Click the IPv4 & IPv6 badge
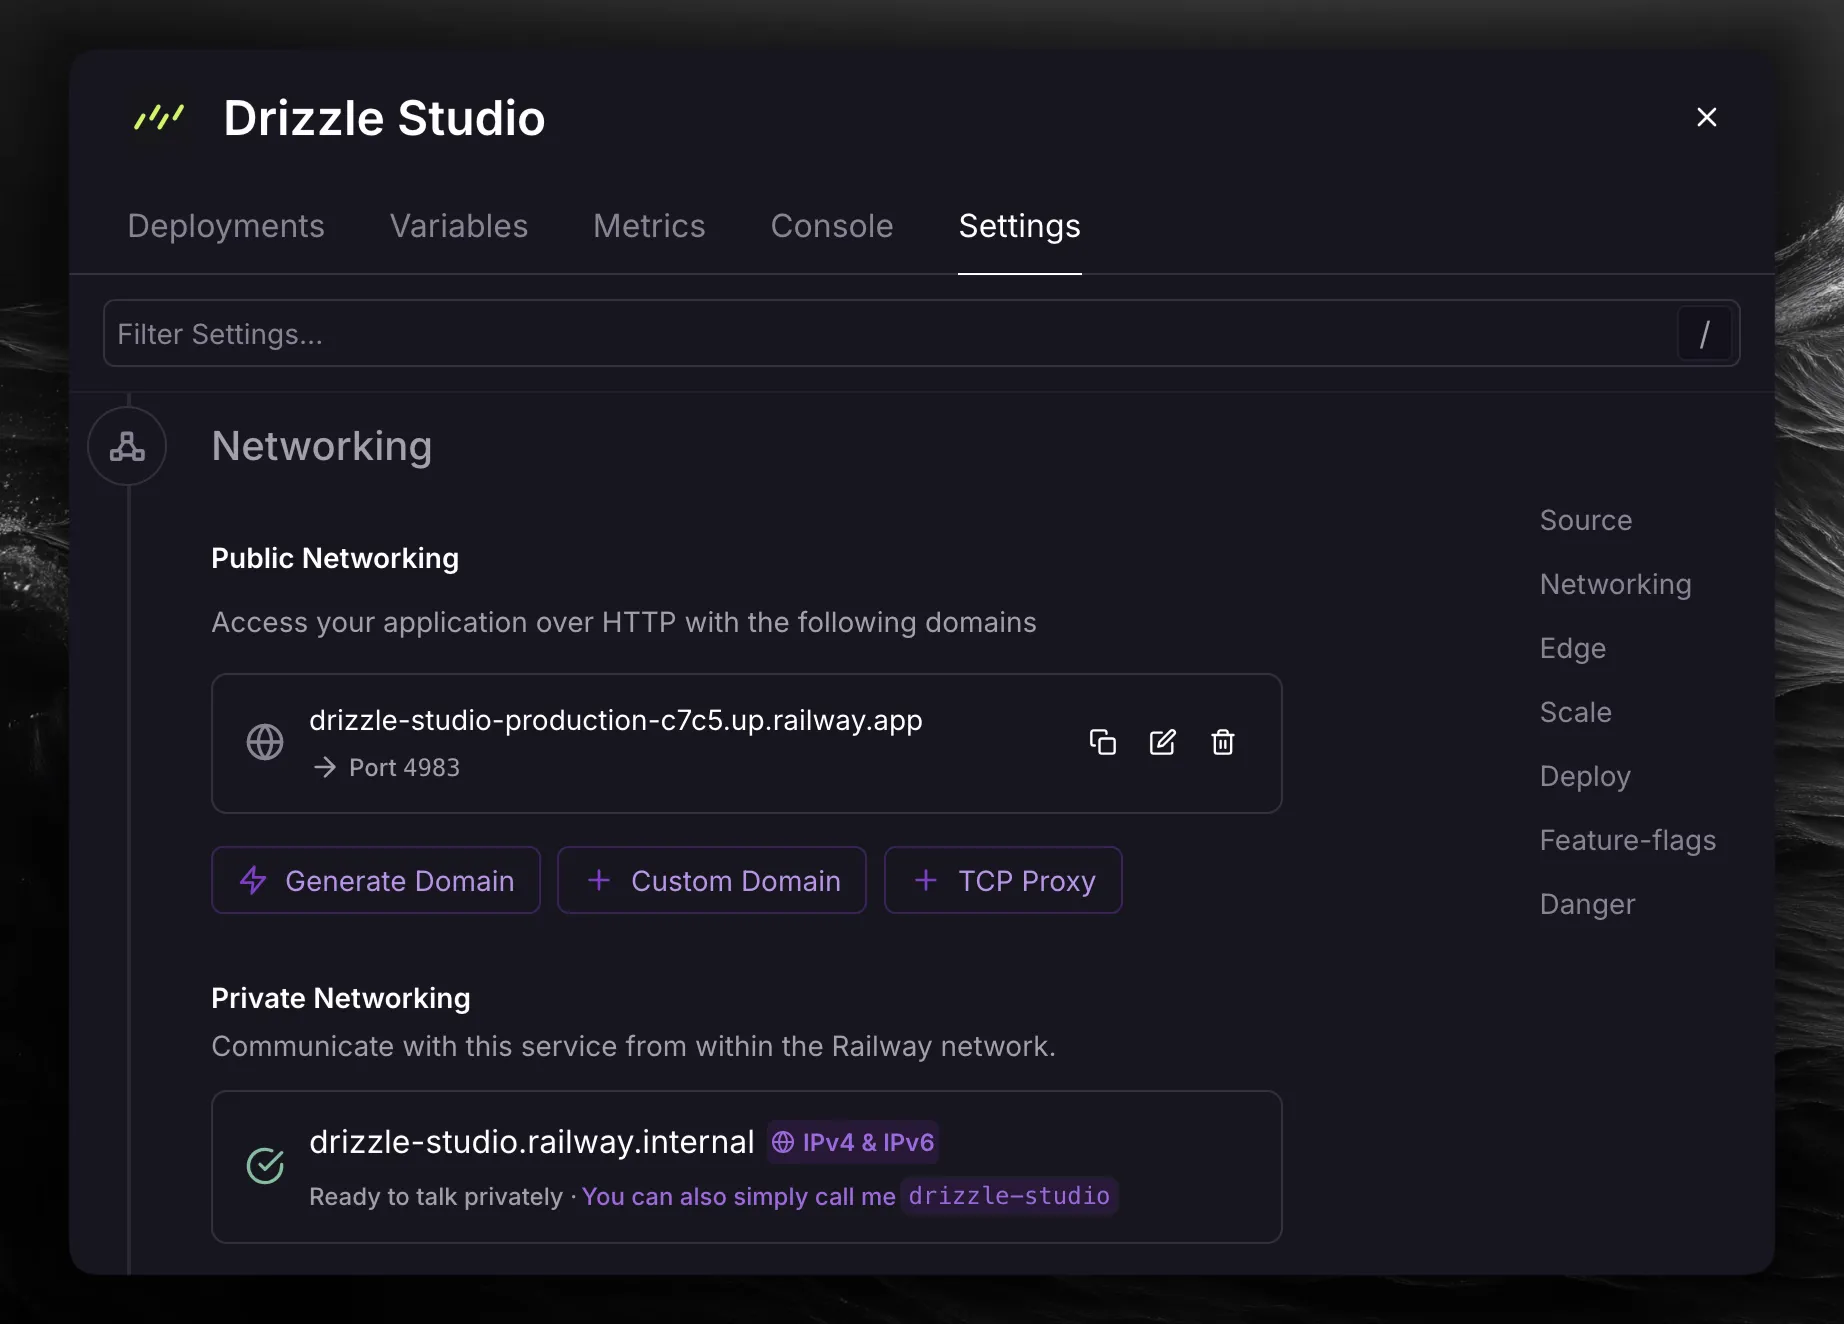Image resolution: width=1844 pixels, height=1324 pixels. coord(853,1142)
